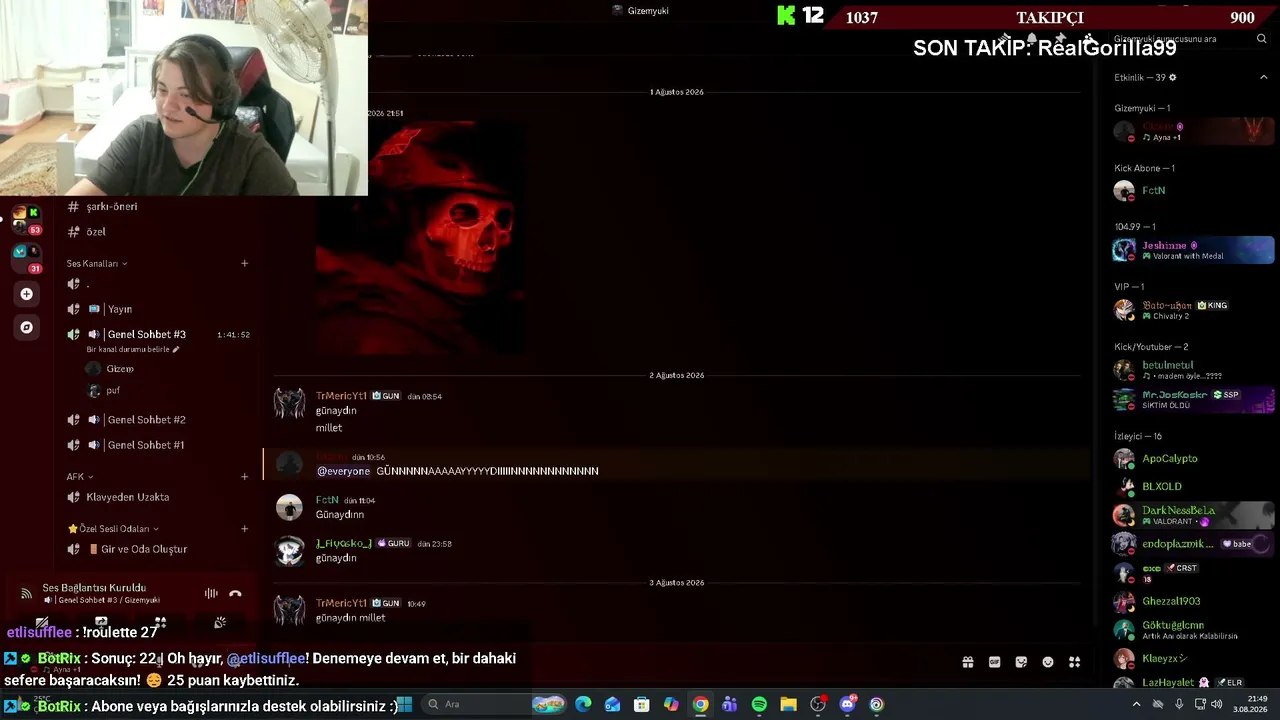Set channel status via Bir kanal durumu belirle
This screenshot has height=720, width=1280.
133,350
